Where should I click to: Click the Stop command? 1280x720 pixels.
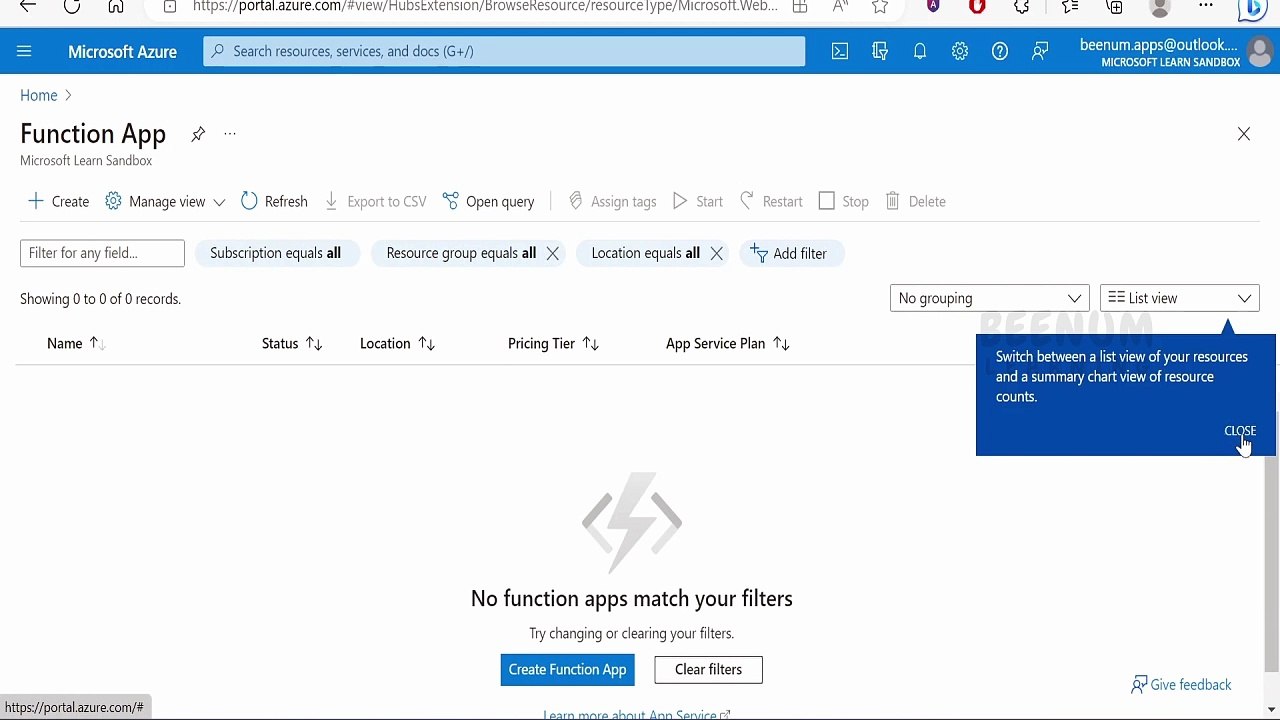[844, 201]
